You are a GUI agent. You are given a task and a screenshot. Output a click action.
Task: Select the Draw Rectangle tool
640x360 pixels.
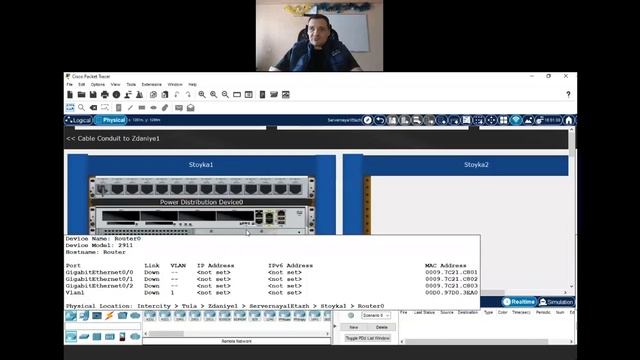(x=142, y=108)
